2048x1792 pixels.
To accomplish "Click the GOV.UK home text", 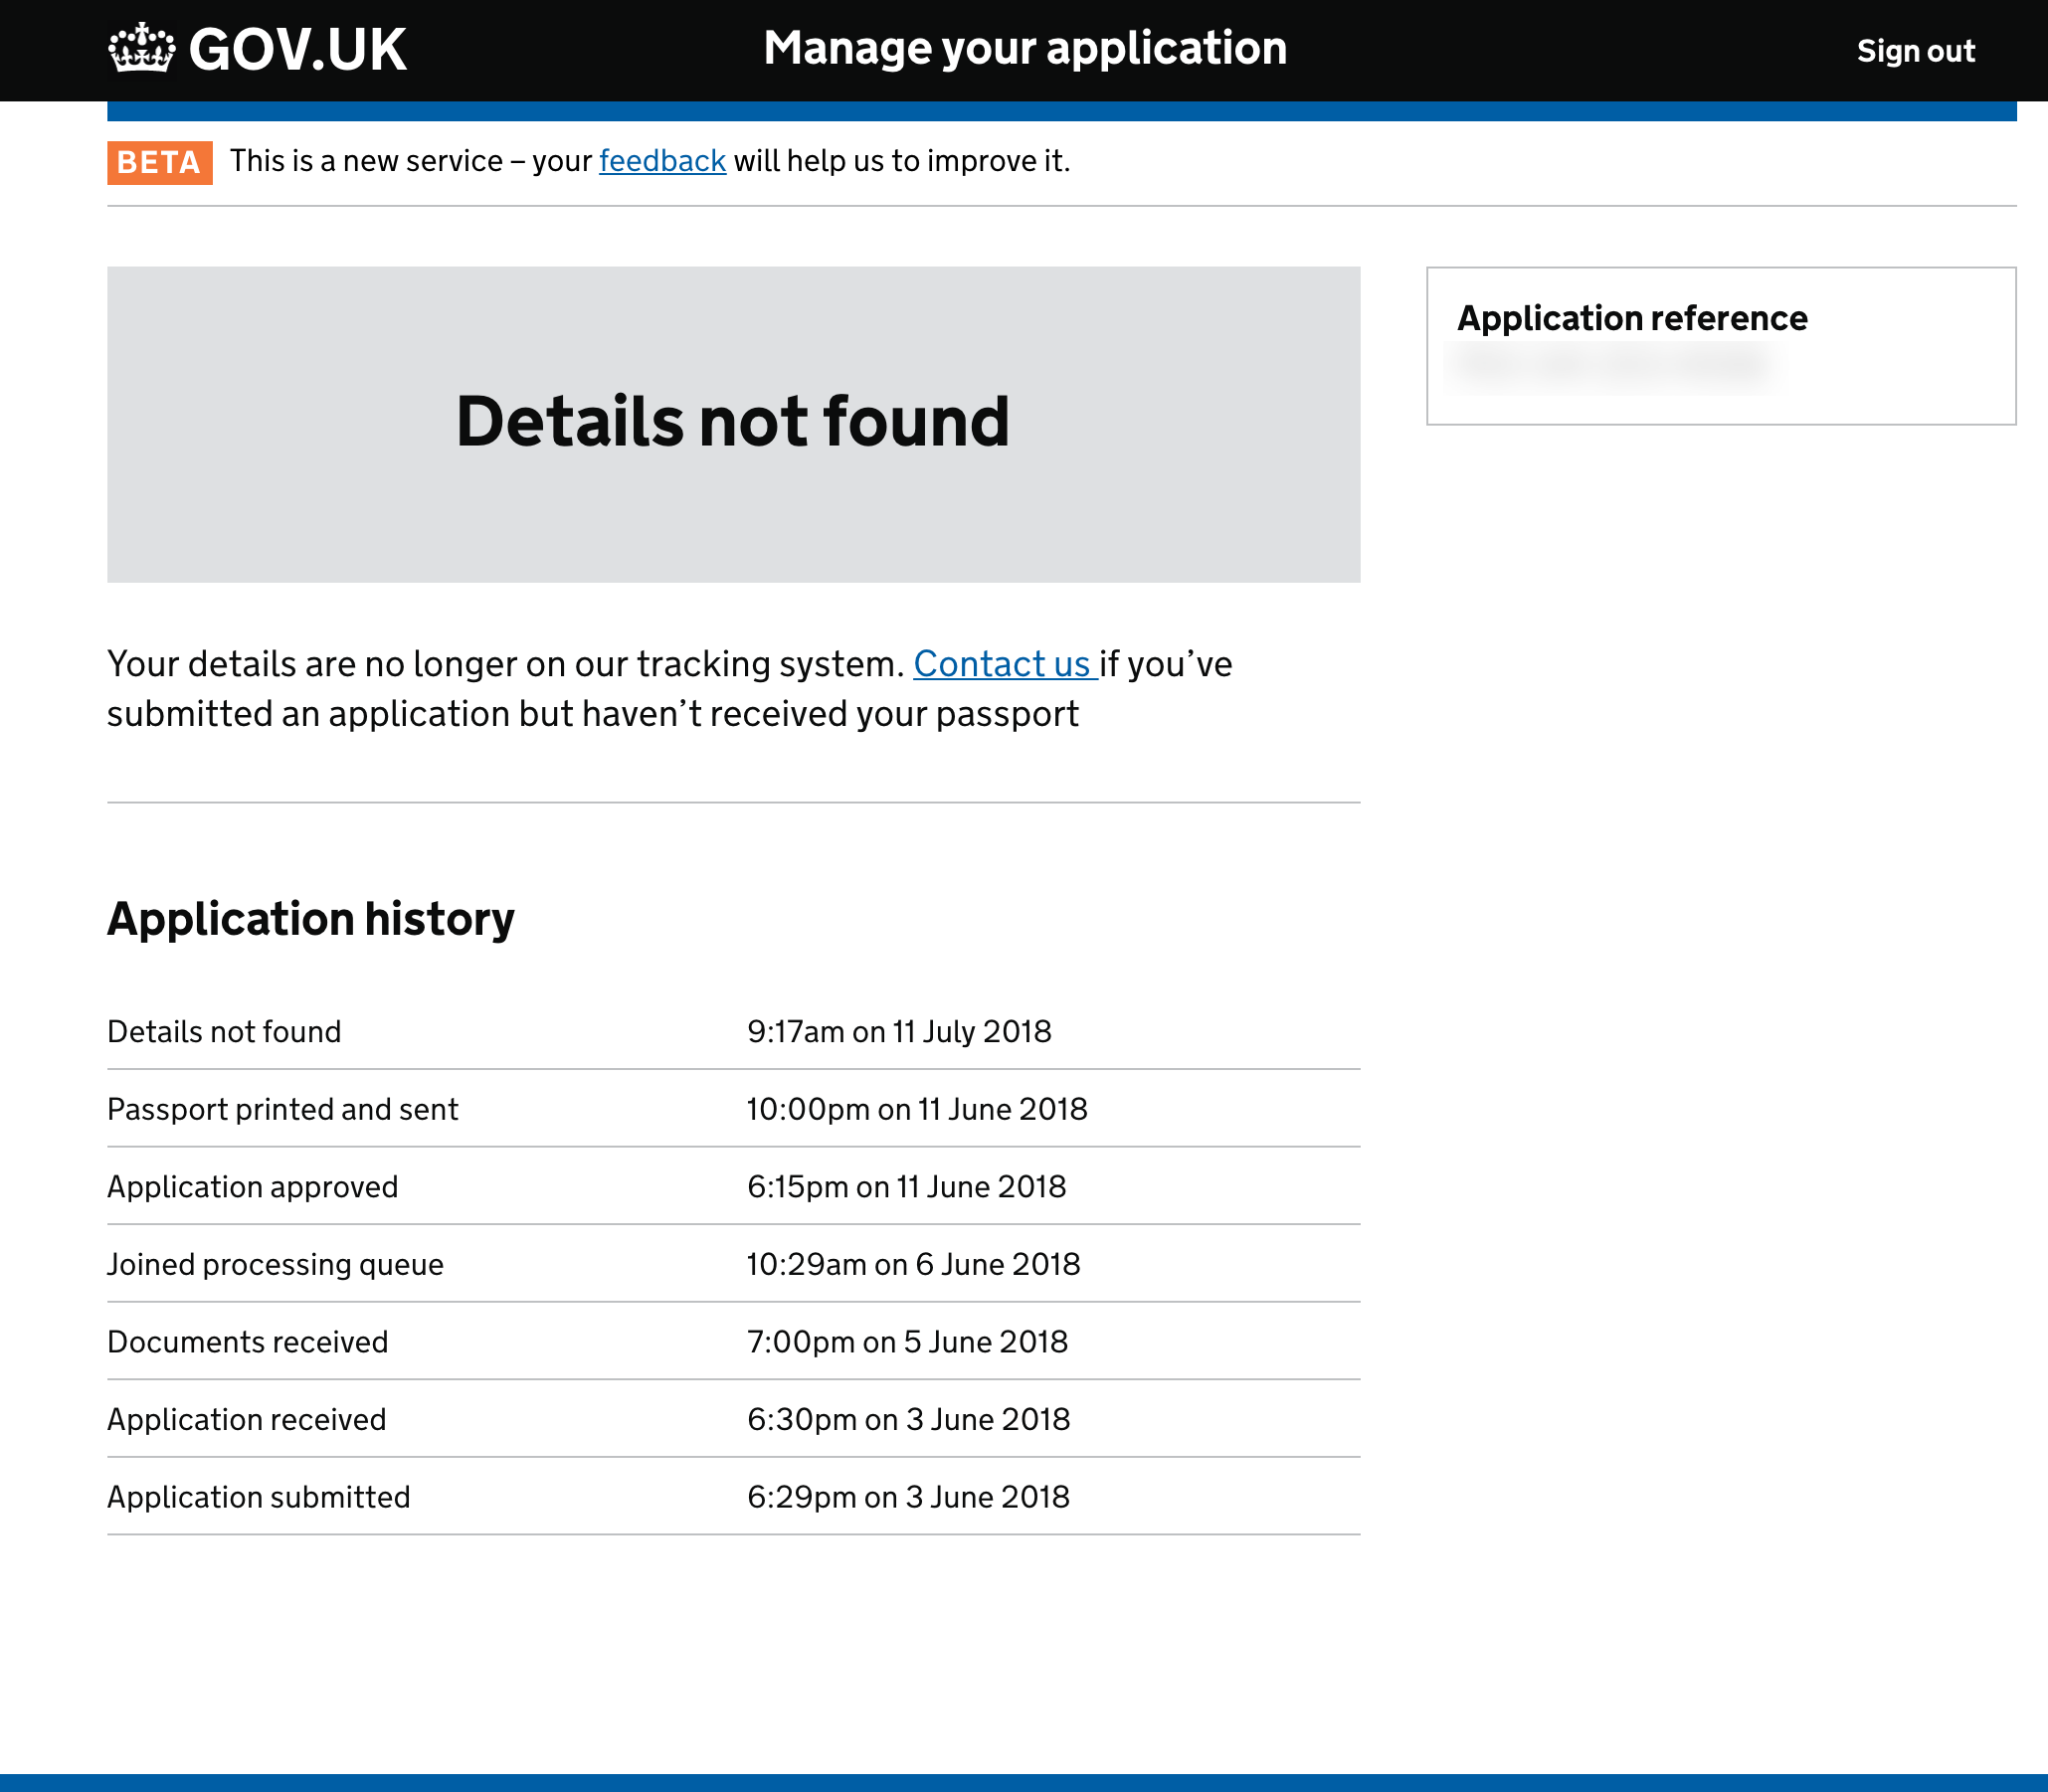I will tap(297, 50).
